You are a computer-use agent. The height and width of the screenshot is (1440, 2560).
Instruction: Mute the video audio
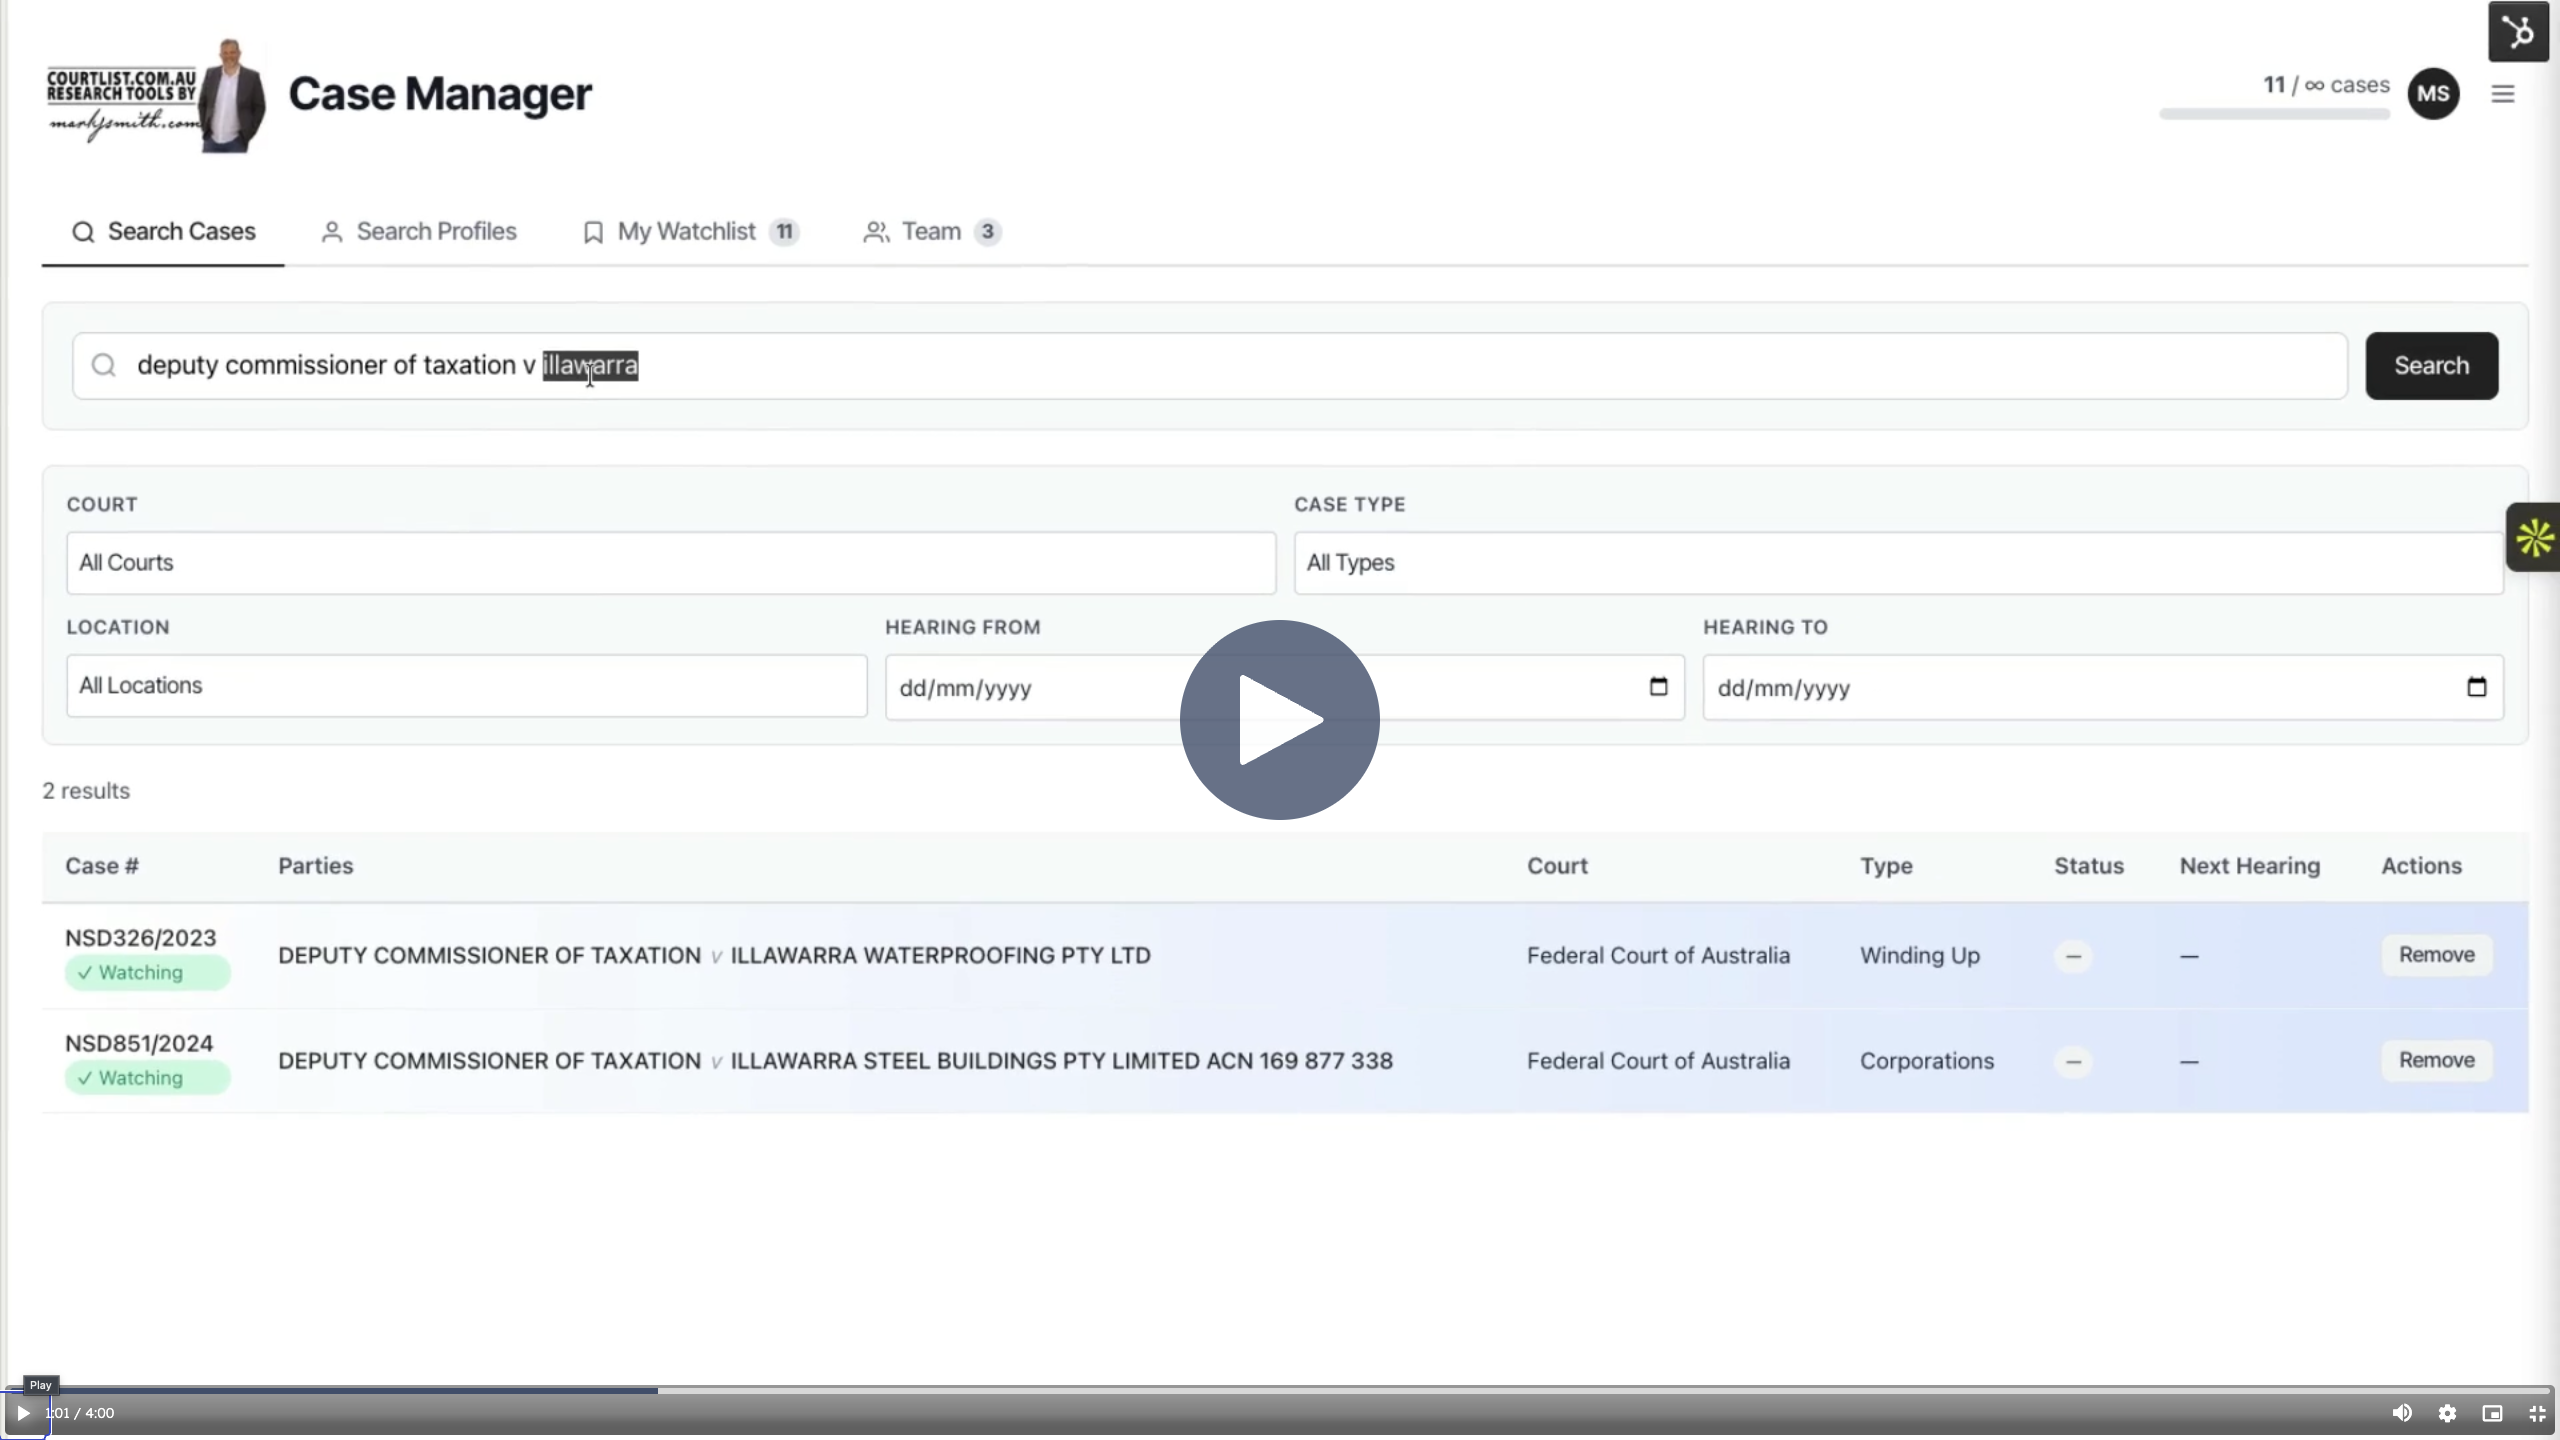click(2403, 1412)
